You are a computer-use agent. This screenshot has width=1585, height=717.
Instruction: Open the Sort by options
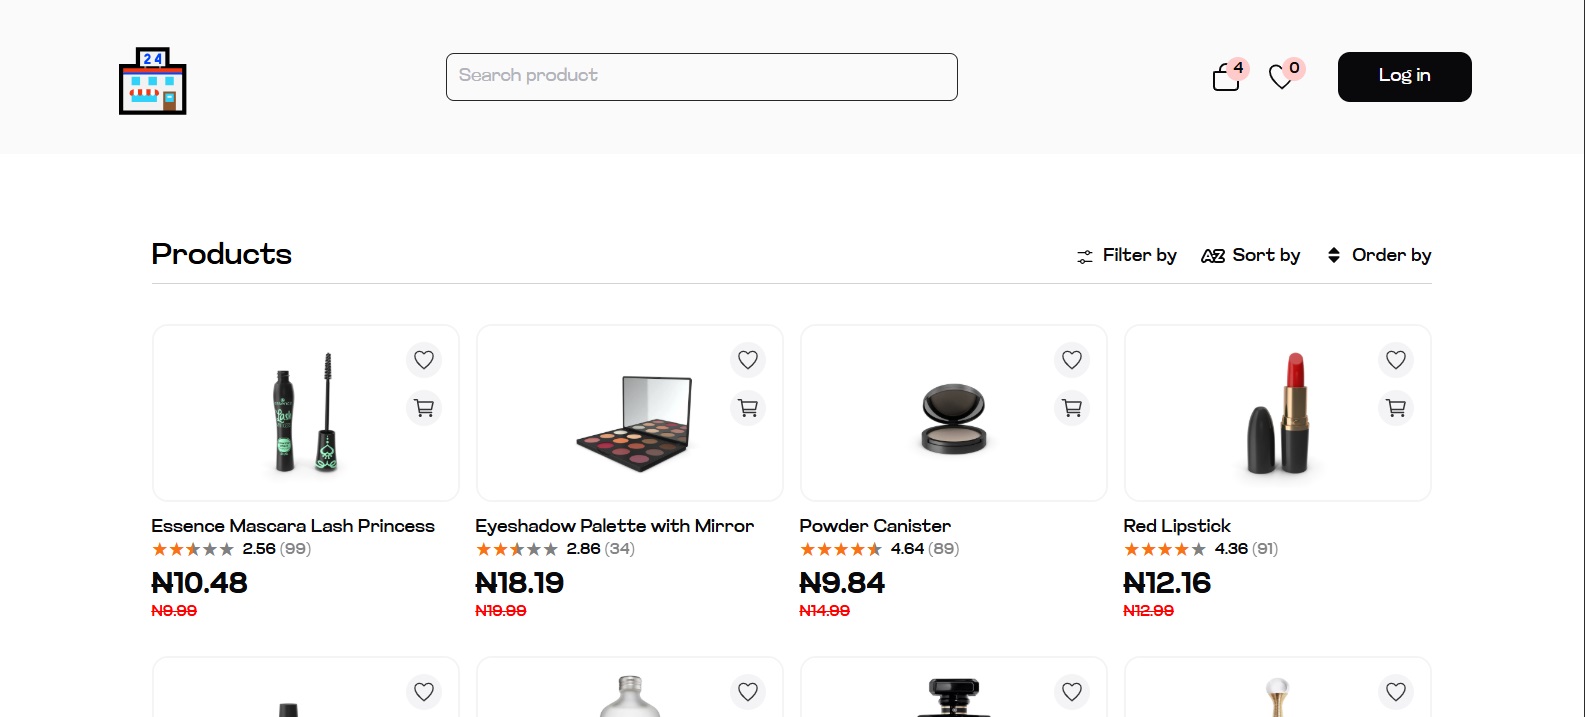[x=1251, y=256]
